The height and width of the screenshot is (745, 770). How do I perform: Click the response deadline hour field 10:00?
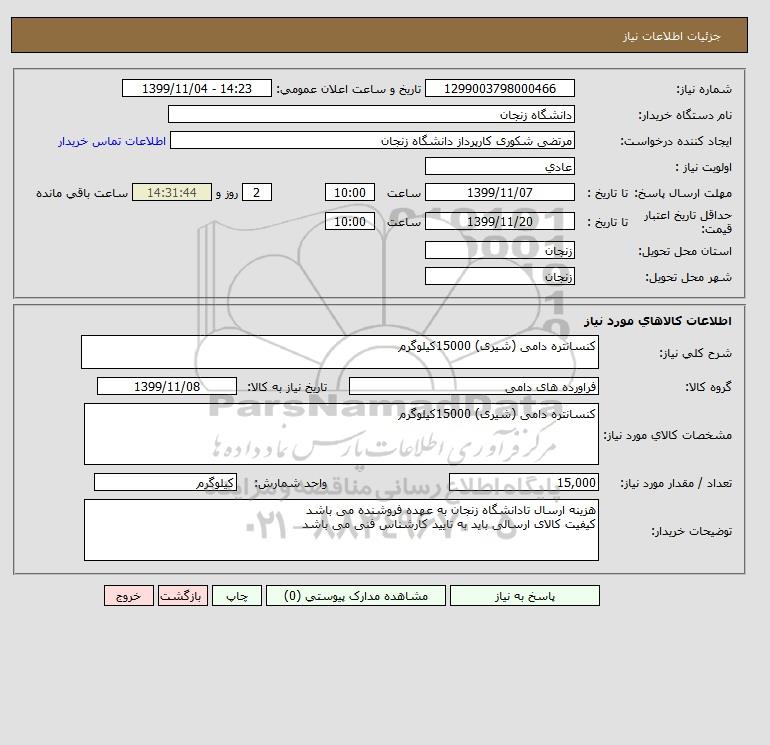tap(350, 193)
